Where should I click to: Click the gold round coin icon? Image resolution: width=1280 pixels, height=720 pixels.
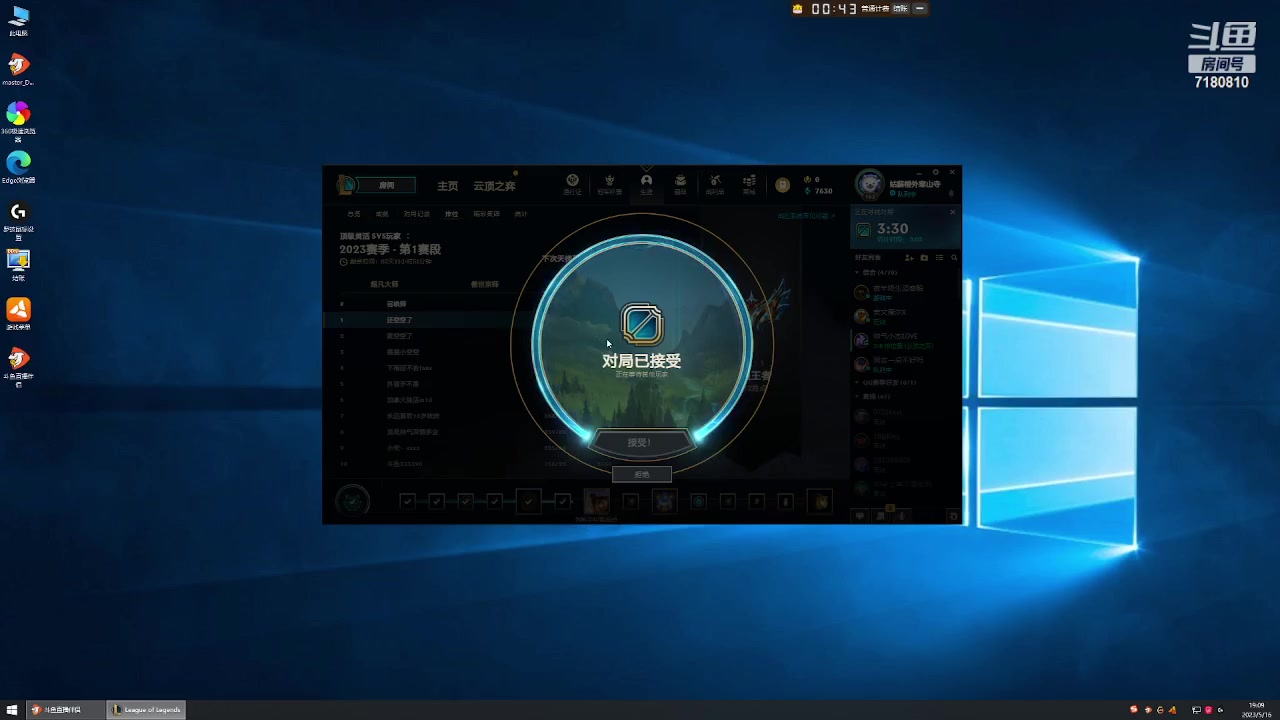(x=783, y=185)
